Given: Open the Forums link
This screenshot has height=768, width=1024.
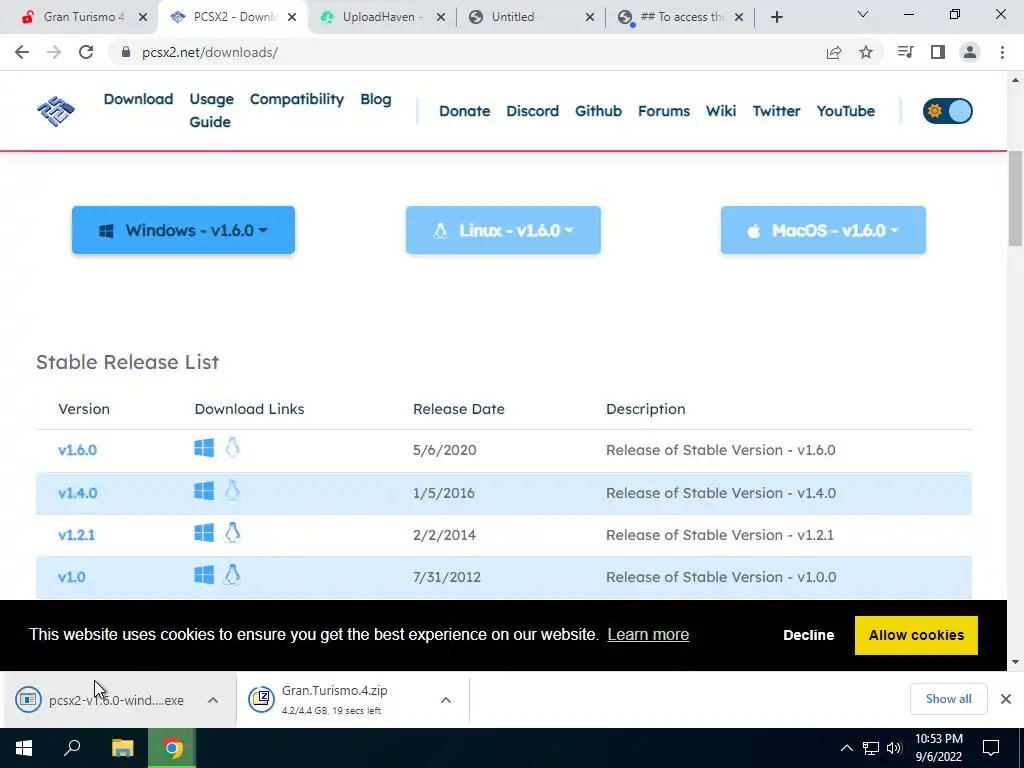Looking at the screenshot, I should pos(664,111).
